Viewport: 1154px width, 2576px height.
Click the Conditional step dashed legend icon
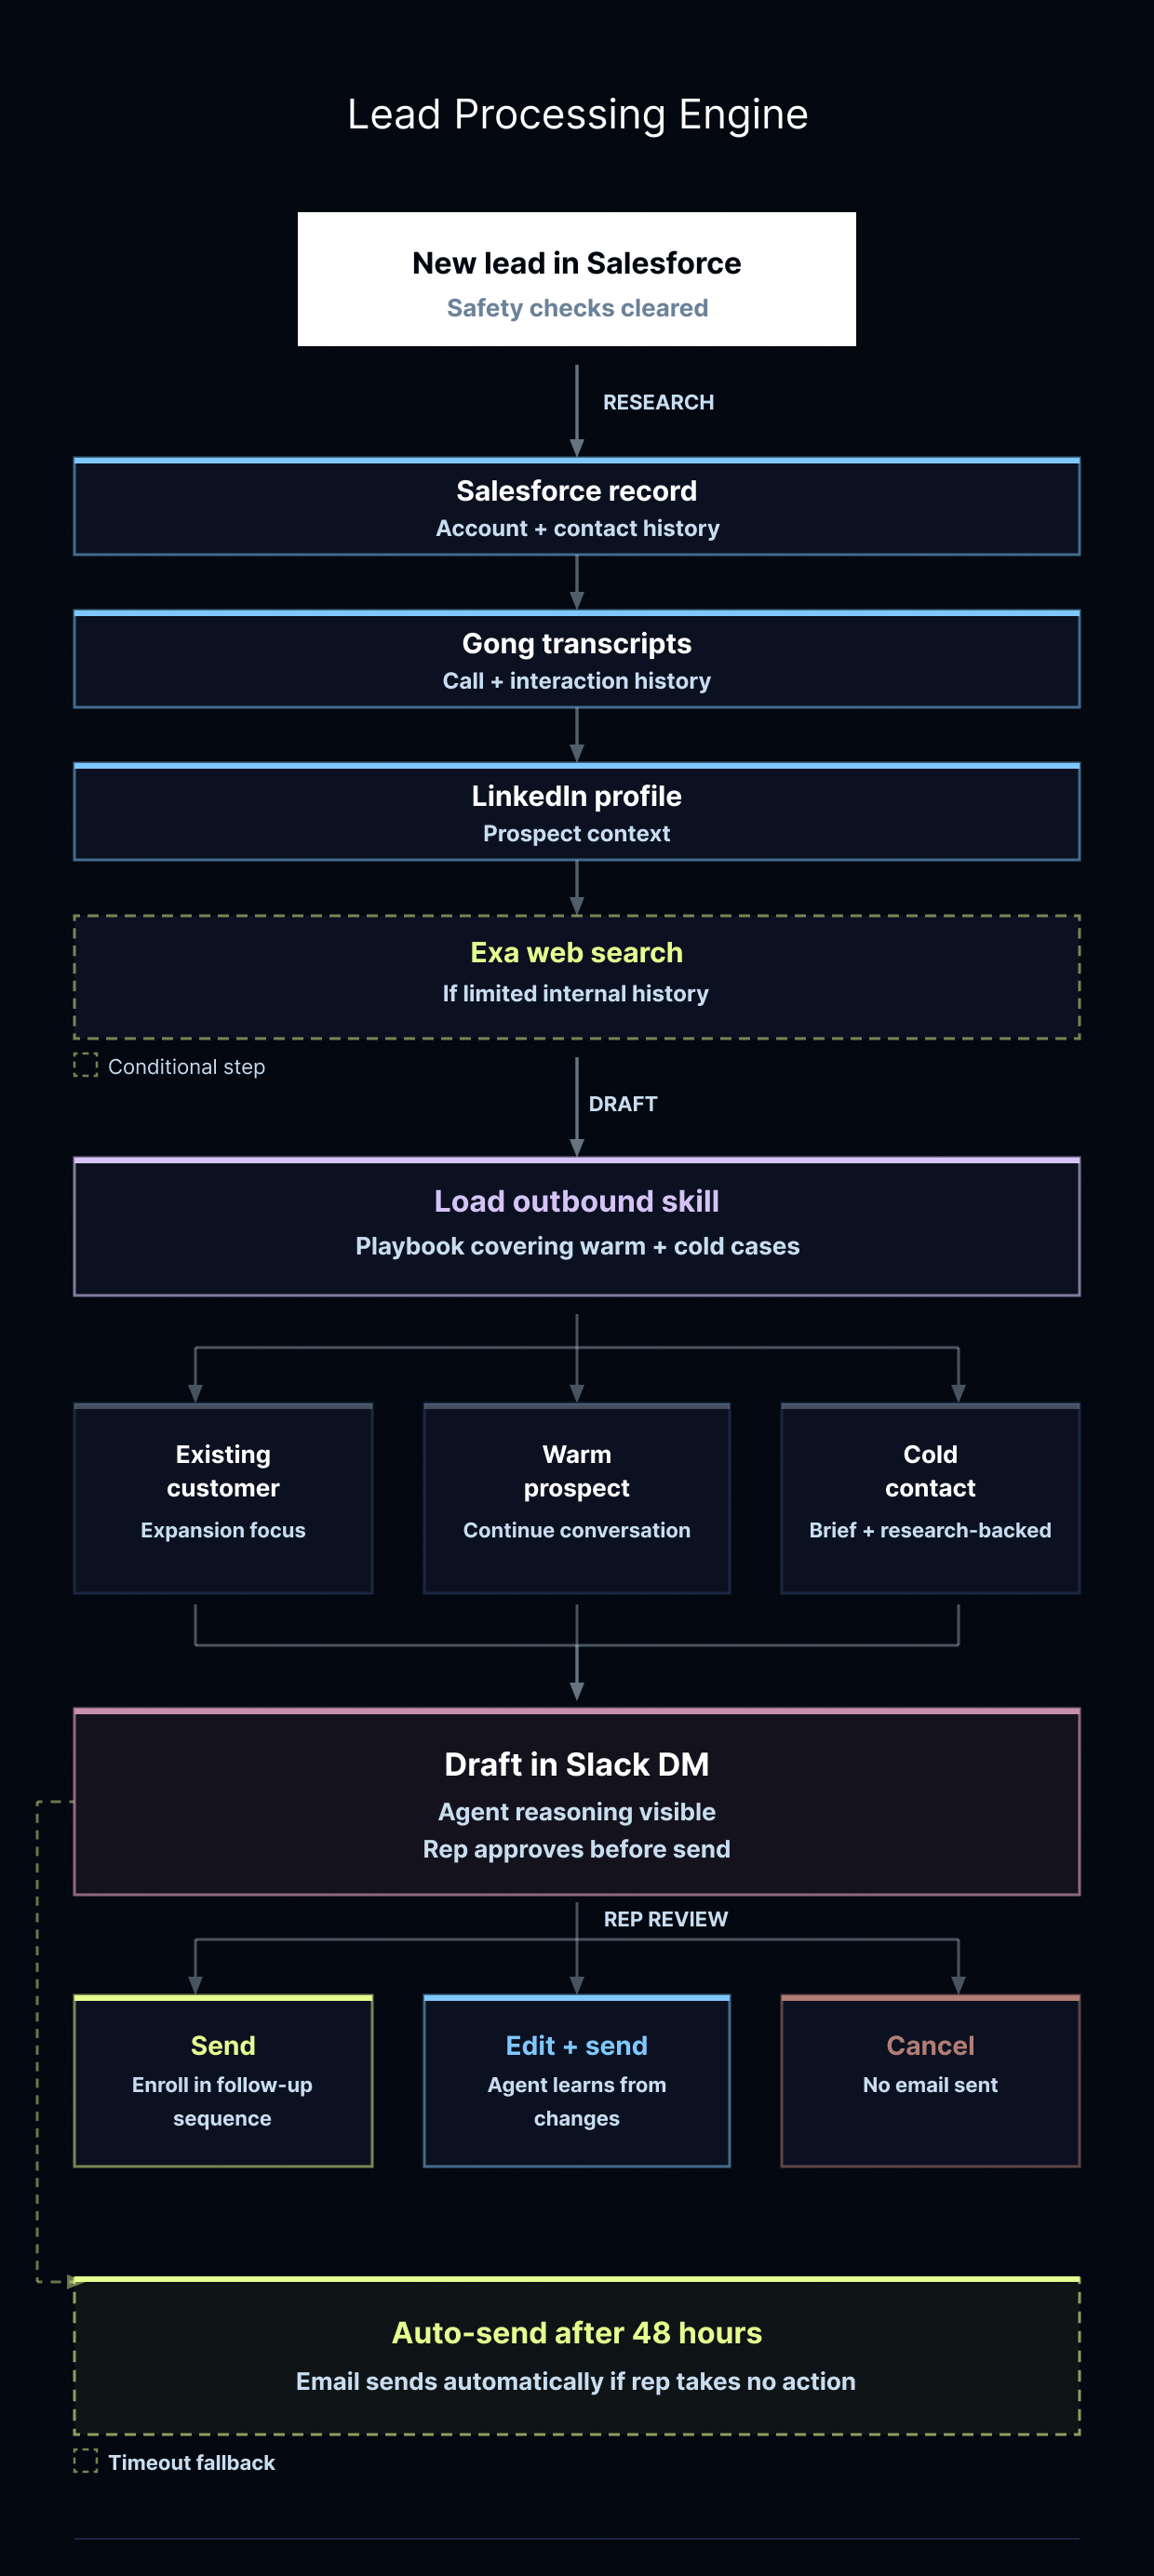[x=86, y=1066]
